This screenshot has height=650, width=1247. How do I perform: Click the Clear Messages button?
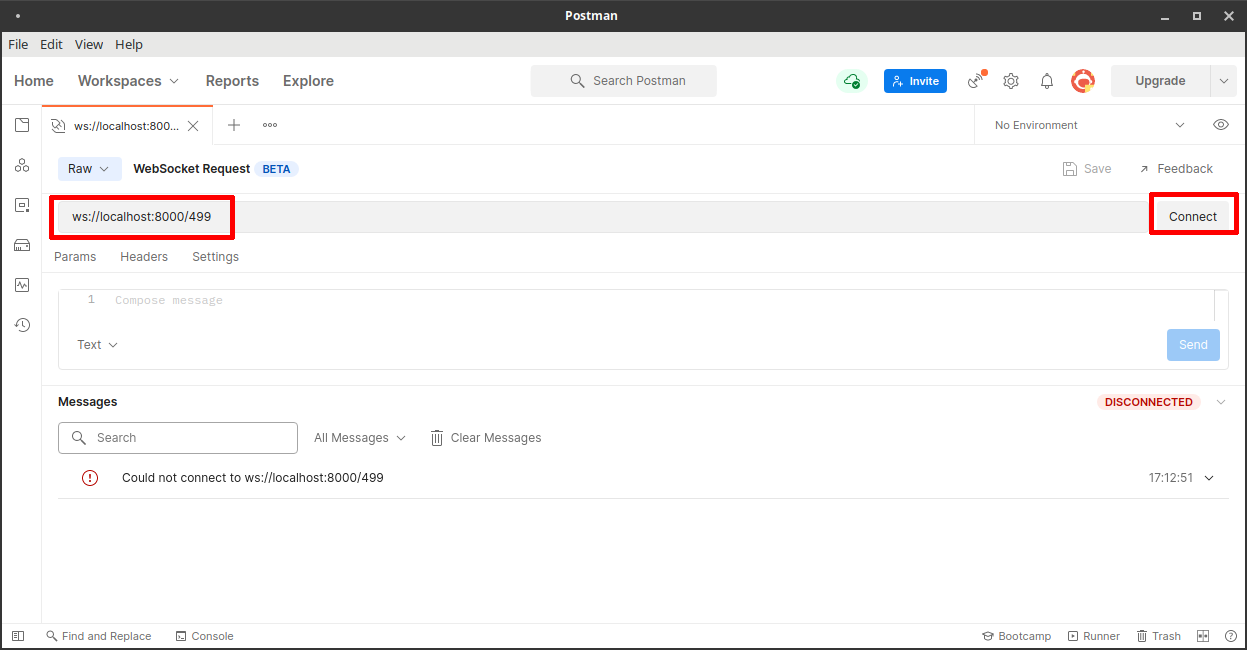pyautogui.click(x=486, y=438)
